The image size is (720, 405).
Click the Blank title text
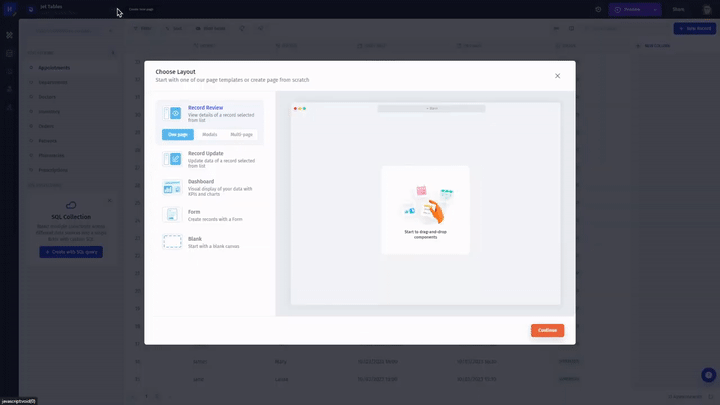click(x=195, y=239)
